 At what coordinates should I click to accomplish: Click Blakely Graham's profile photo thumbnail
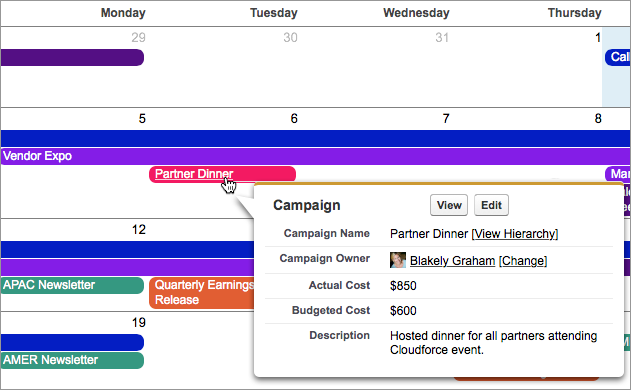tap(398, 260)
